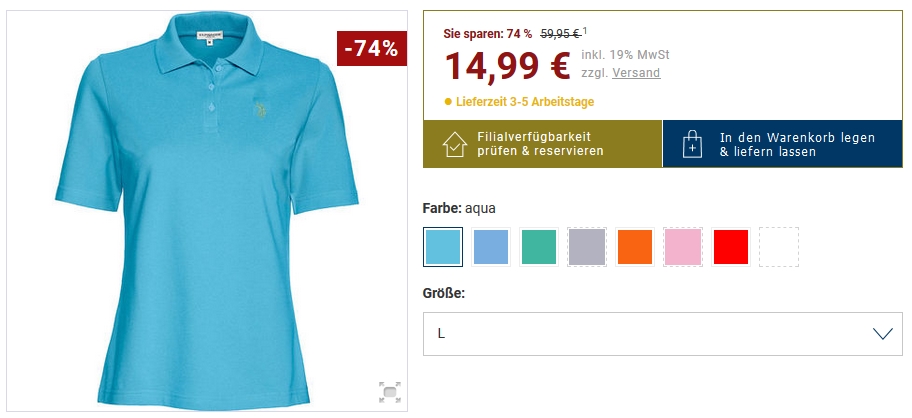Choose the light blue color swatch

click(x=491, y=247)
